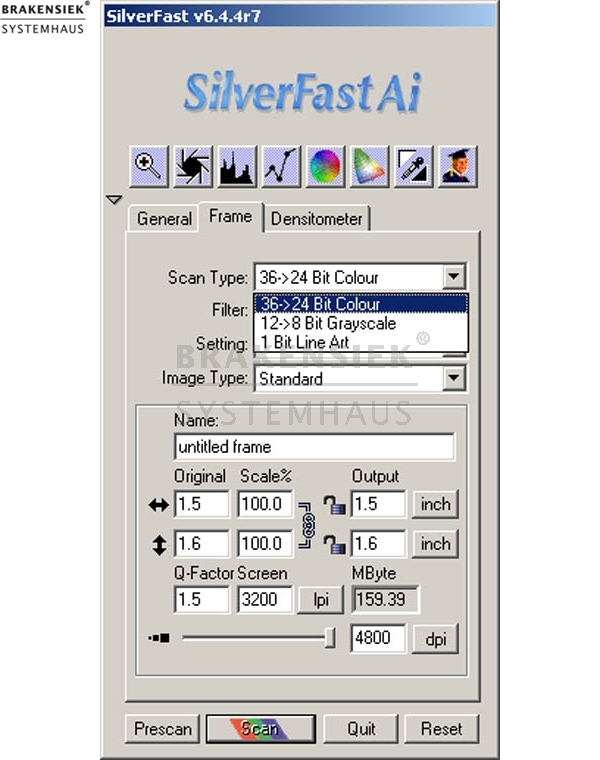Screen dimensions: 600x760
Task: Click the Quit button
Action: [361, 728]
